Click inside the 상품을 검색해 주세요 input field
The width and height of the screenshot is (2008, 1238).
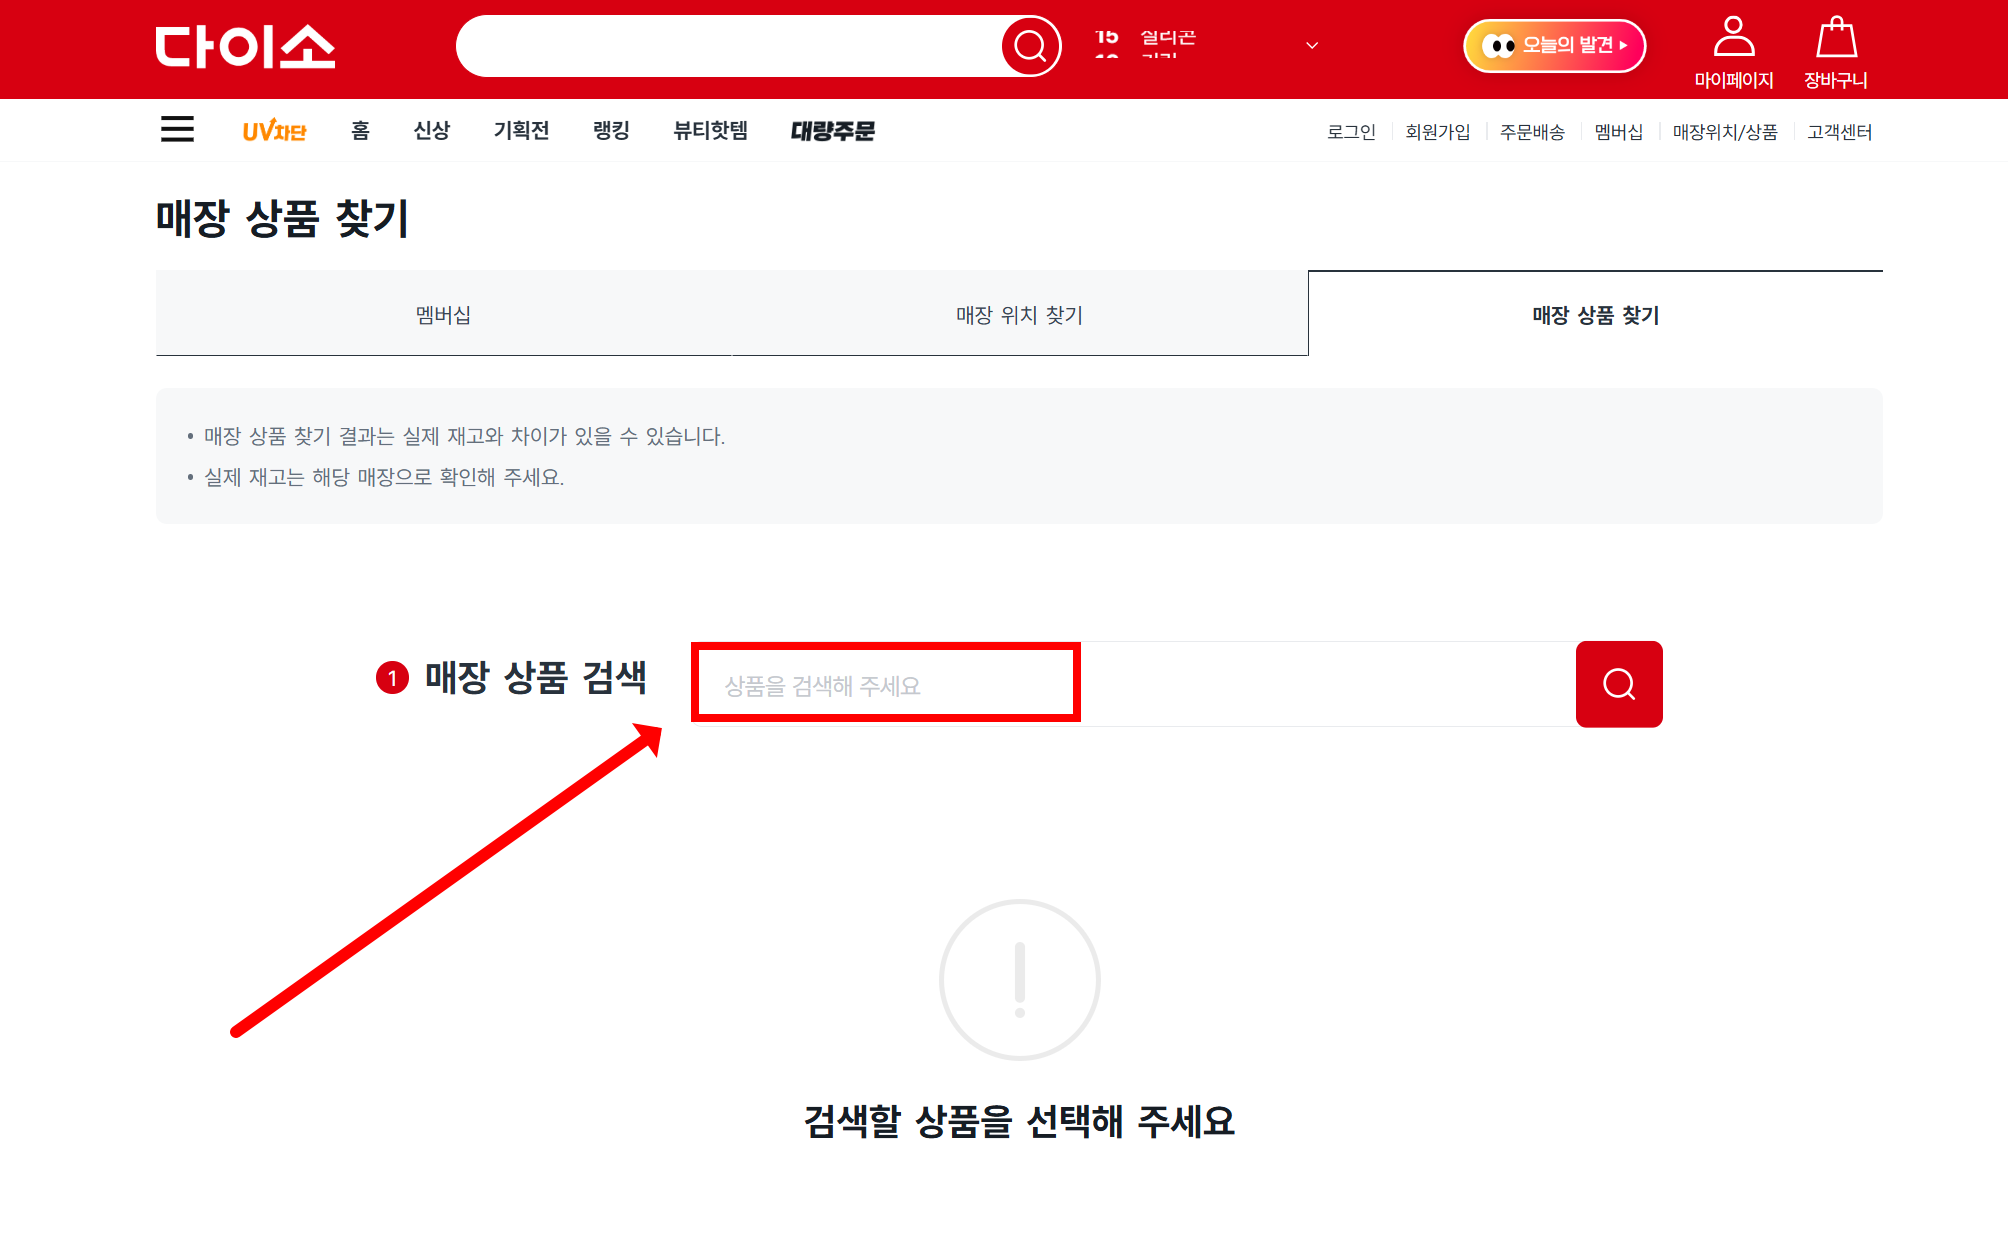tap(885, 683)
